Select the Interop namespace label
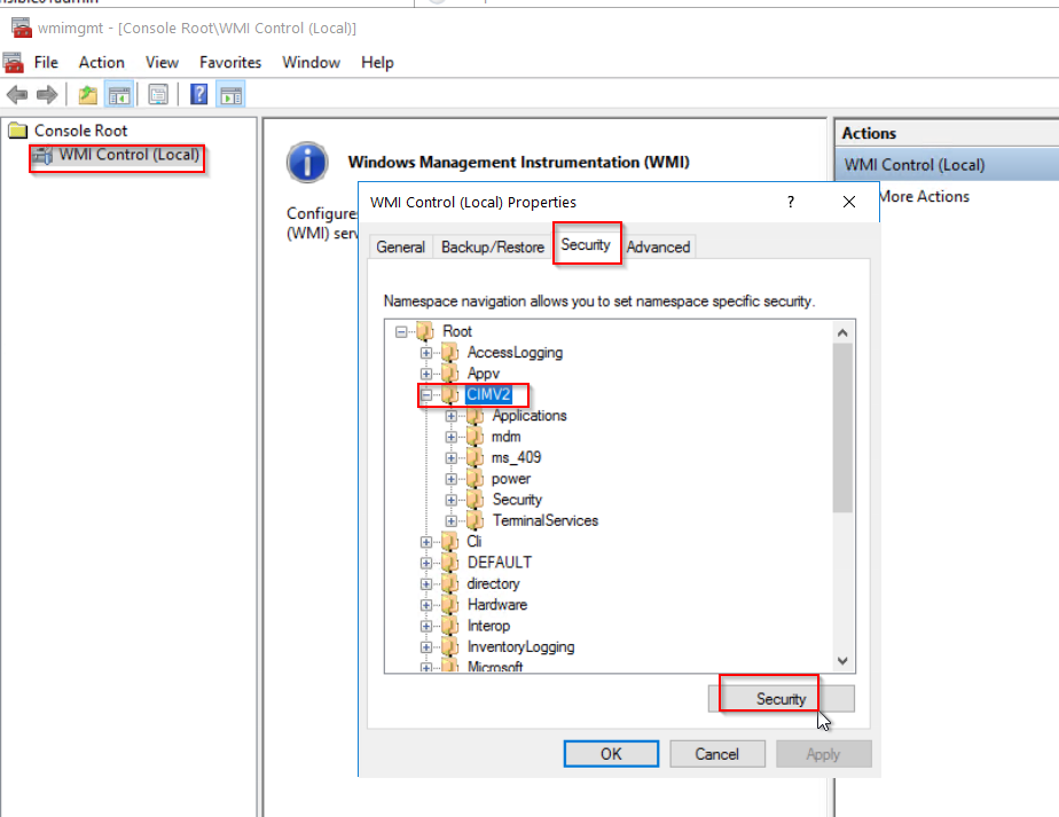This screenshot has width=1059, height=817. point(488,626)
